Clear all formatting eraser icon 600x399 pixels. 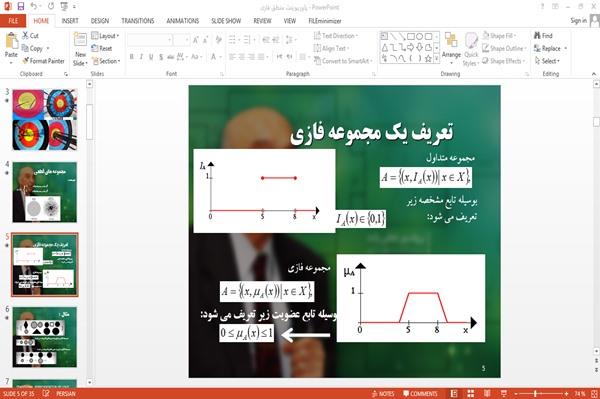coord(218,39)
